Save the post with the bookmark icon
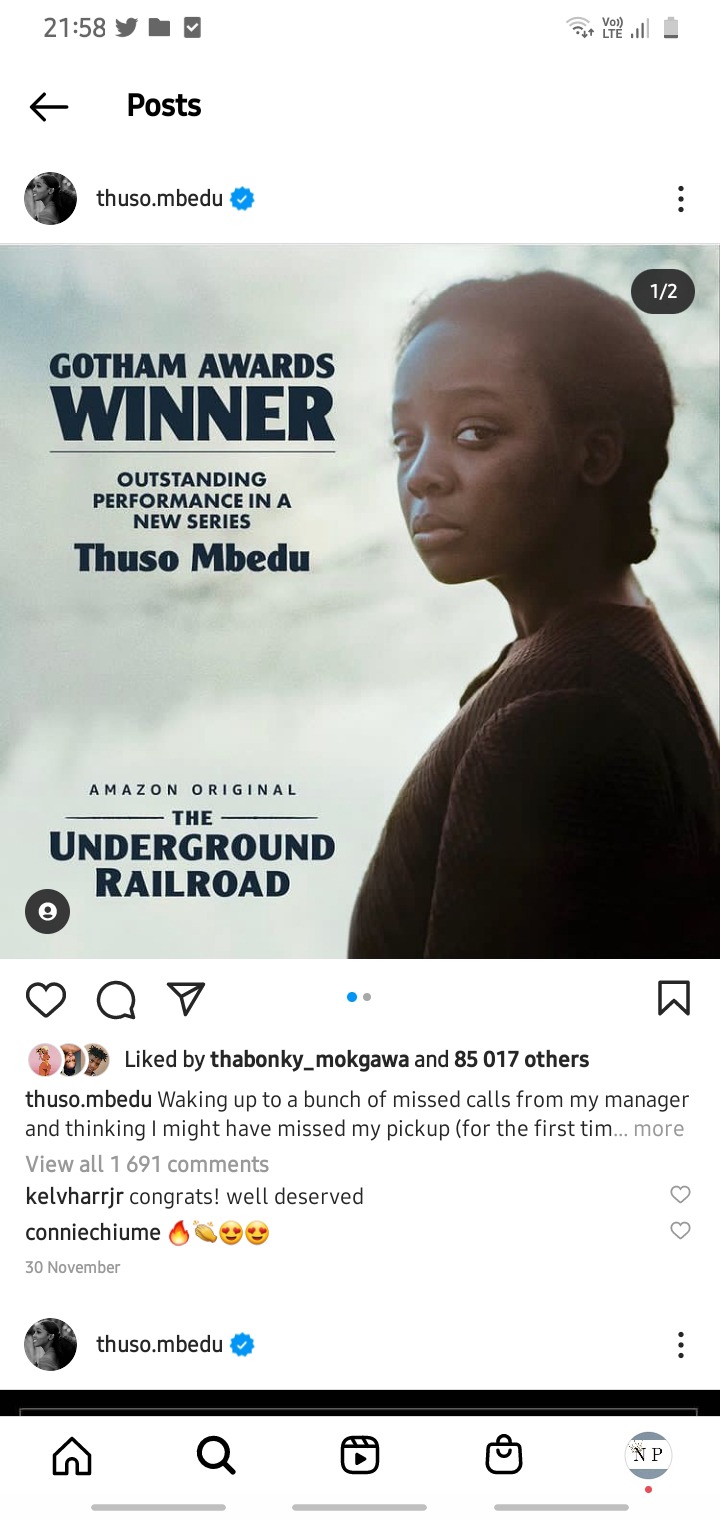 (674, 998)
